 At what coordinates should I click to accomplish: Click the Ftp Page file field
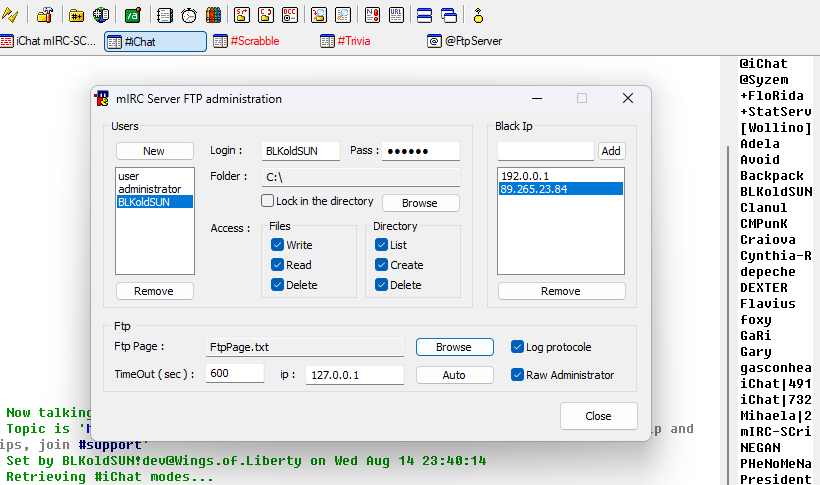point(304,347)
